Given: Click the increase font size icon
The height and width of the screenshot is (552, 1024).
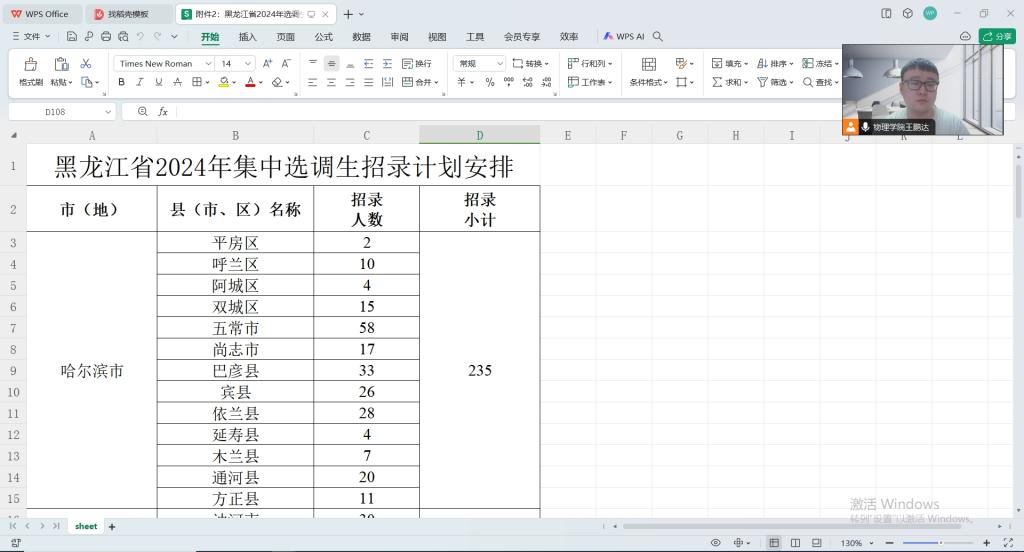Looking at the screenshot, I should pos(267,63).
